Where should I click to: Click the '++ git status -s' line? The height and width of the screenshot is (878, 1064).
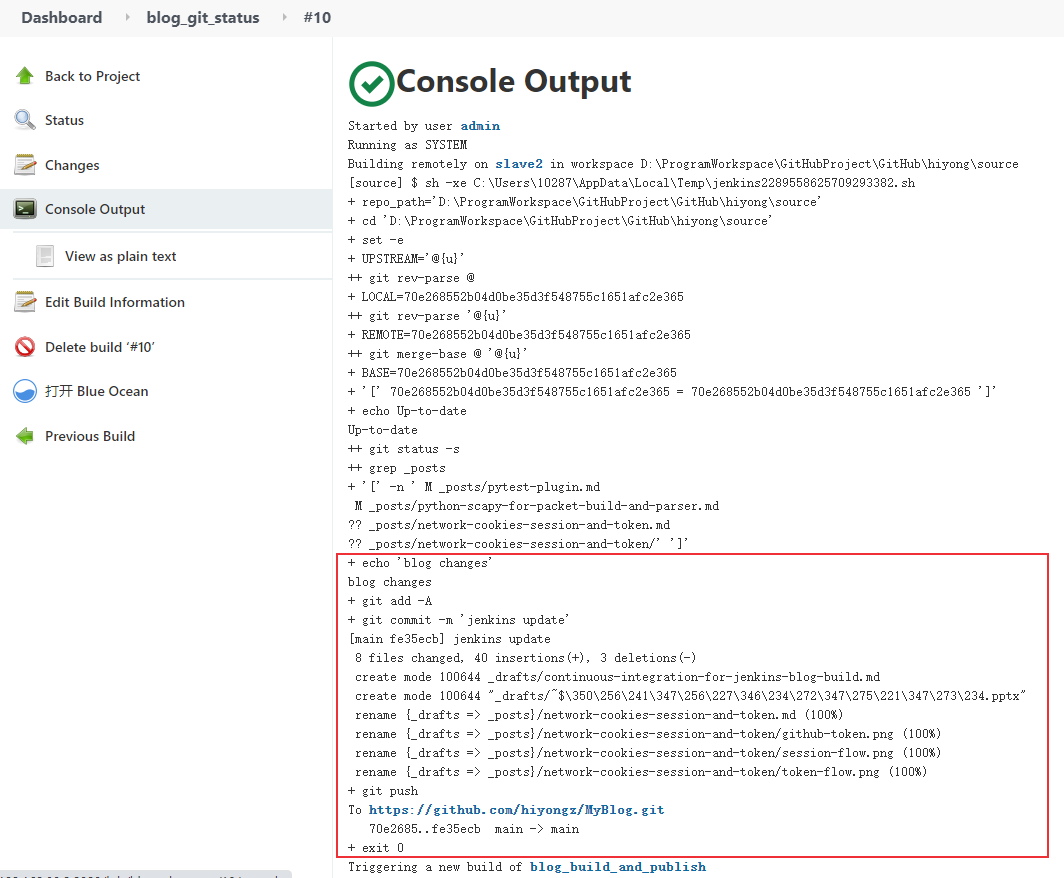tap(404, 448)
